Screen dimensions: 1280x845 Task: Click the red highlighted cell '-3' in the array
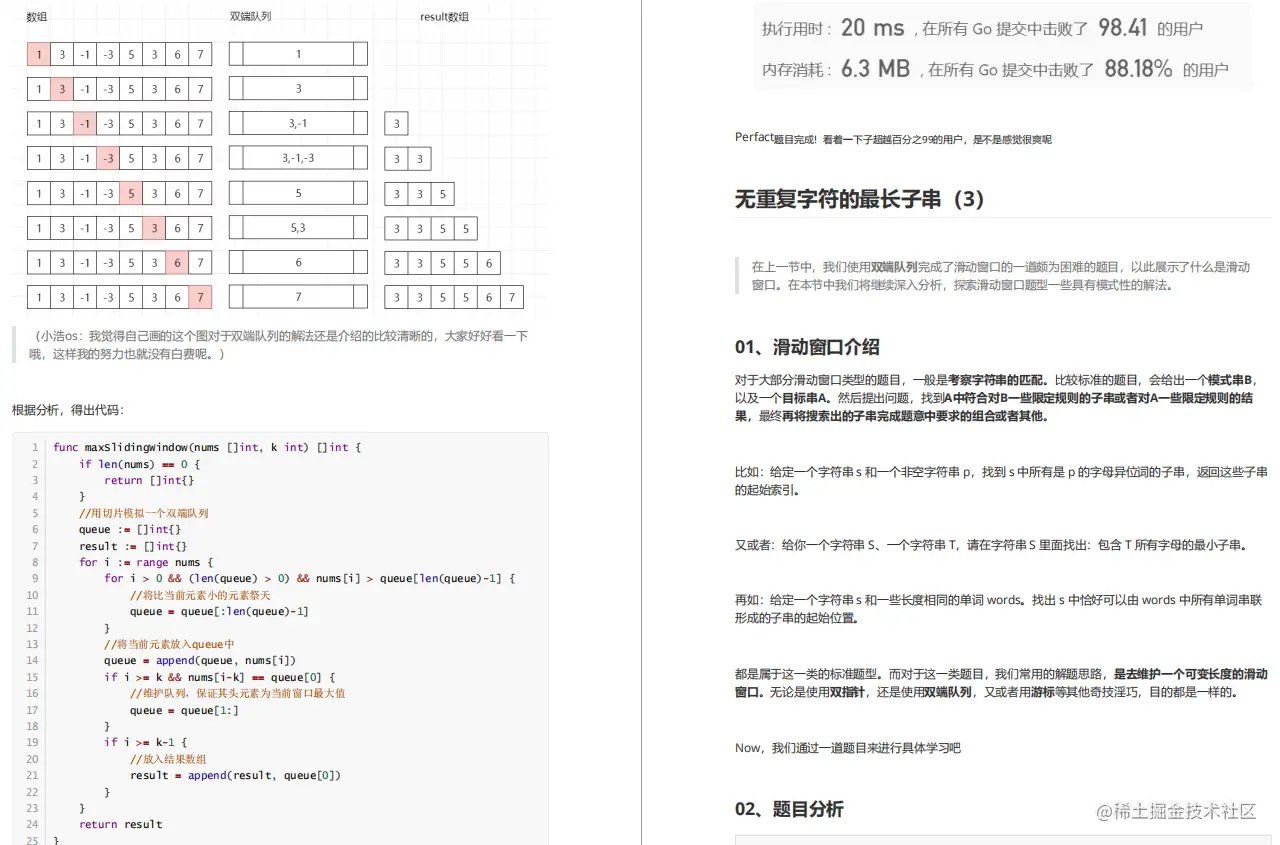(x=108, y=159)
